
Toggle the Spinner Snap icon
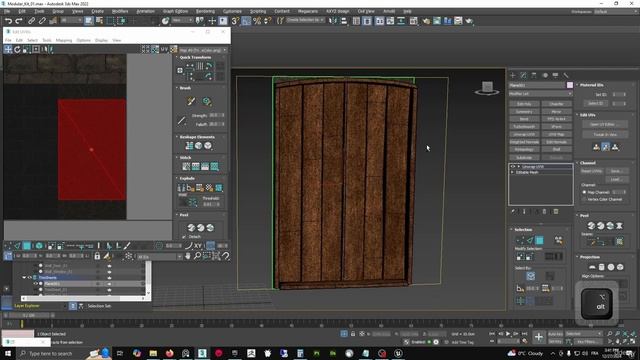coord(267,21)
